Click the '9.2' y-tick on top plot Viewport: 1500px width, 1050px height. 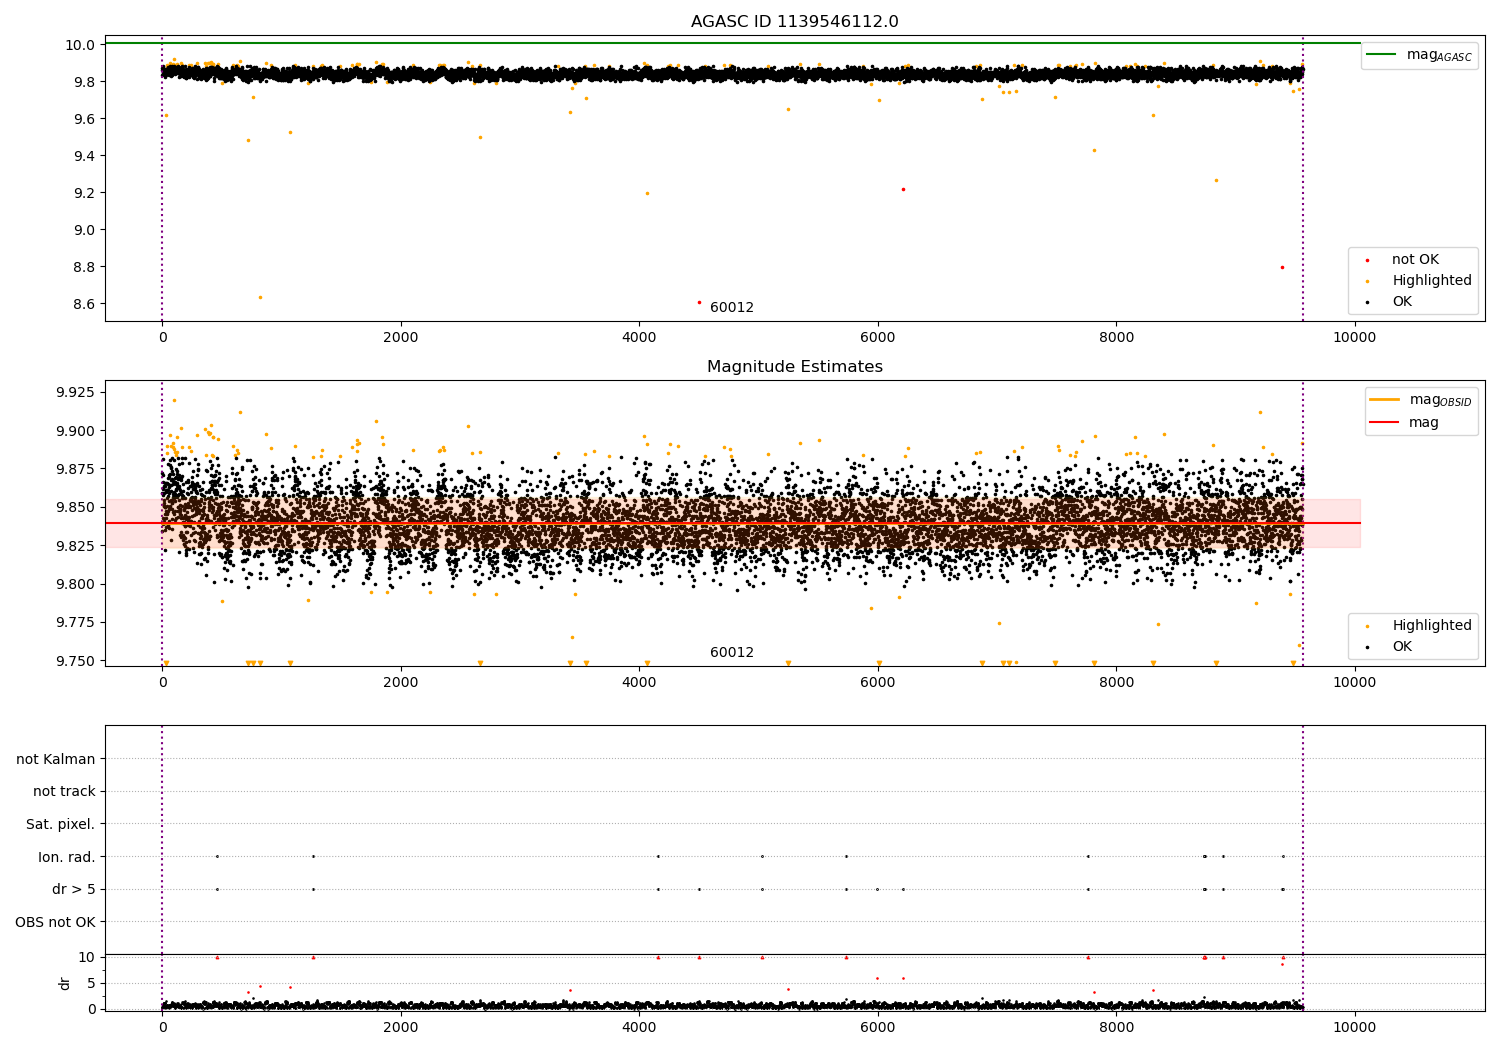tap(84, 193)
